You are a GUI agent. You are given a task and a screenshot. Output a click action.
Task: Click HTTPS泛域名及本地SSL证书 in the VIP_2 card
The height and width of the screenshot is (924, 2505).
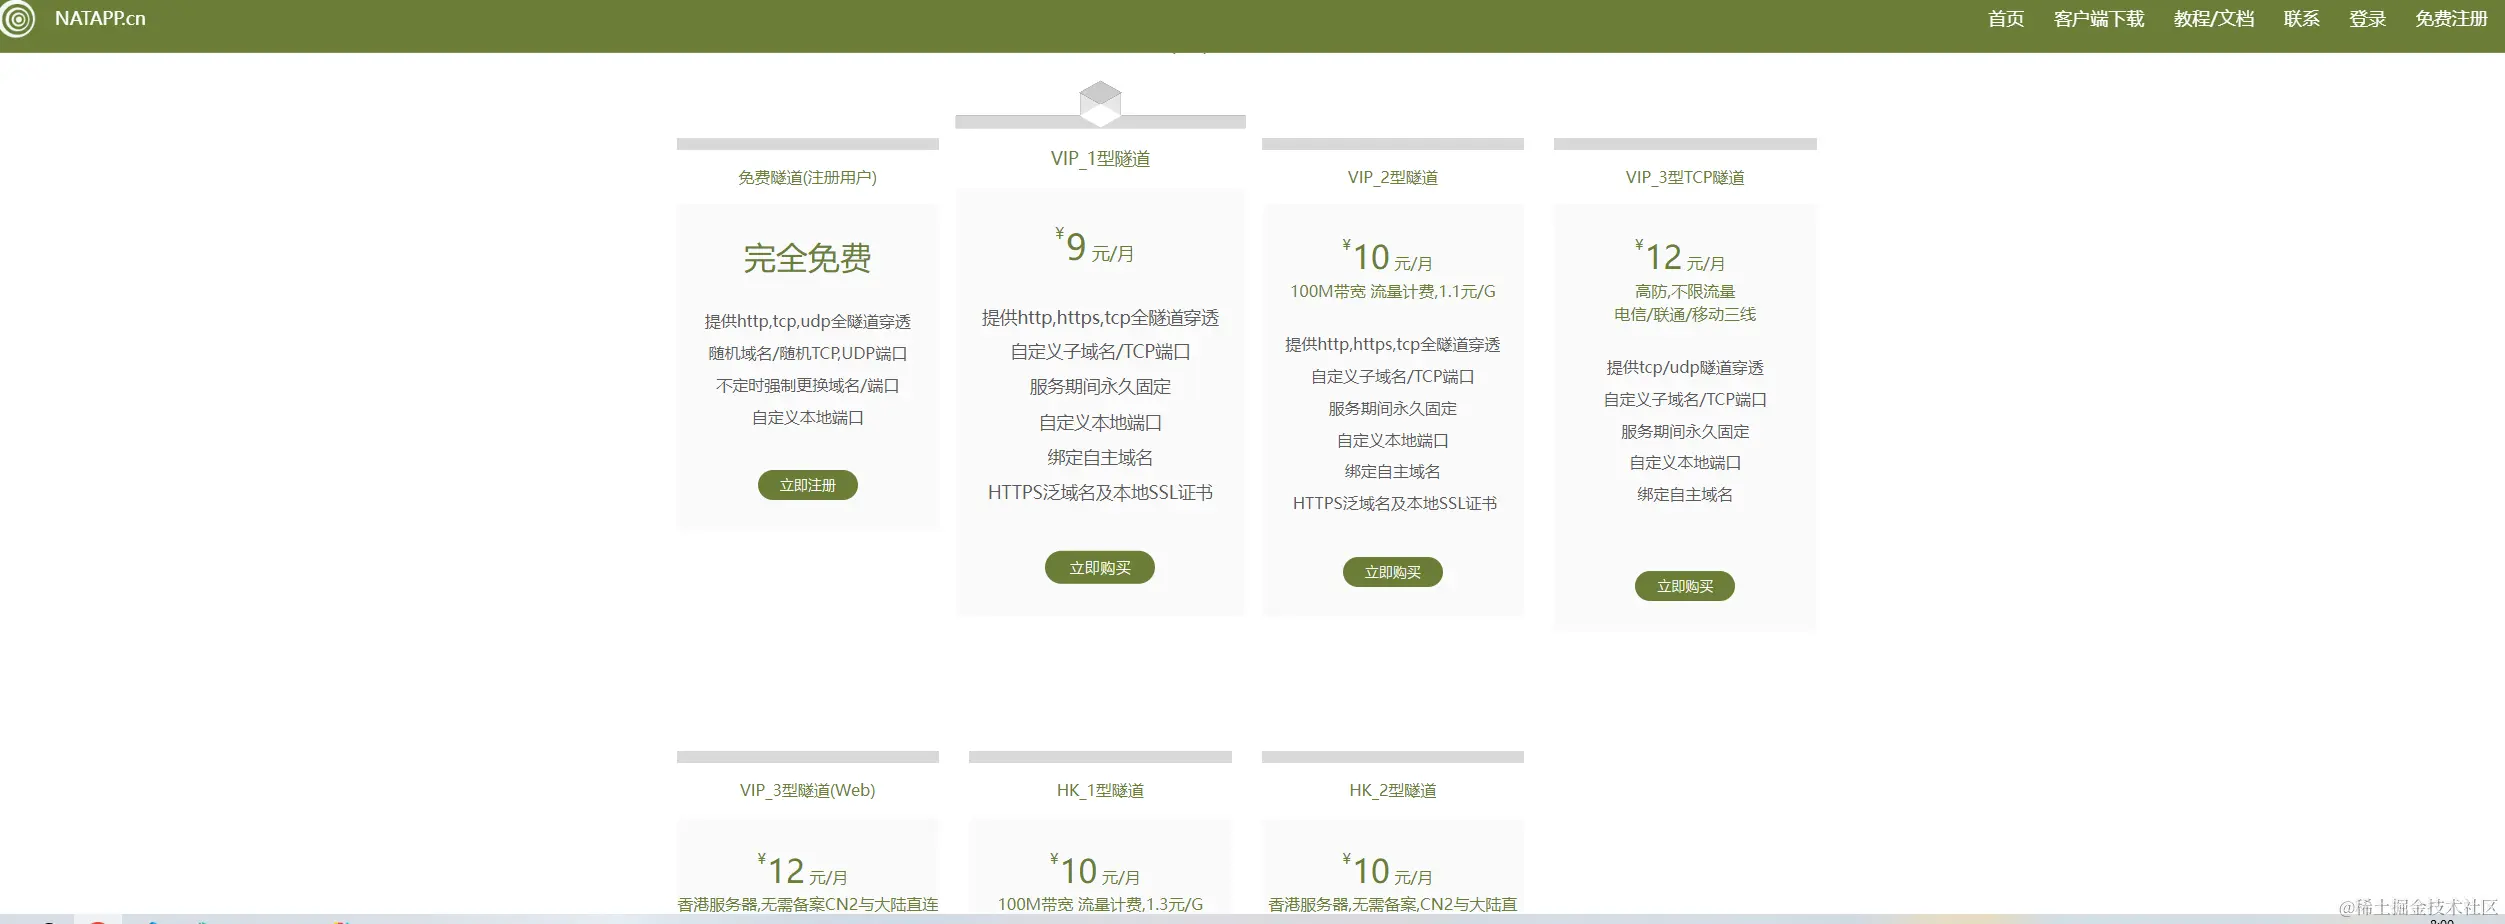pyautogui.click(x=1395, y=503)
